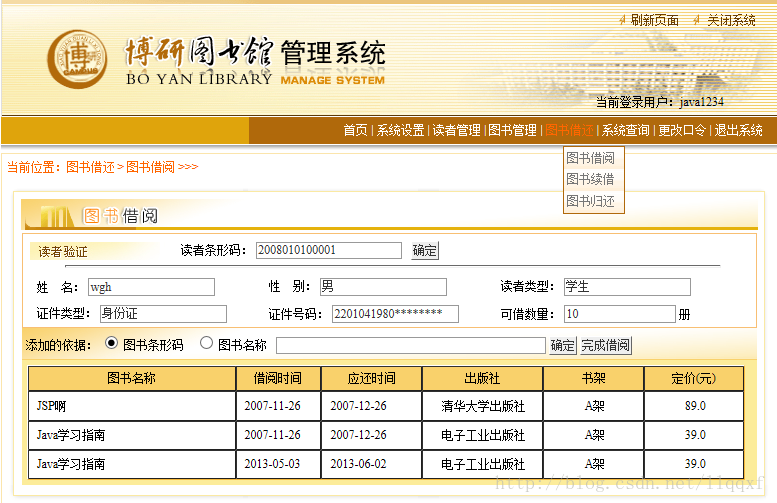Image resolution: width=777 pixels, height=503 pixels.
Task: Click the icon beside 刷新页面
Action: [x=622, y=20]
